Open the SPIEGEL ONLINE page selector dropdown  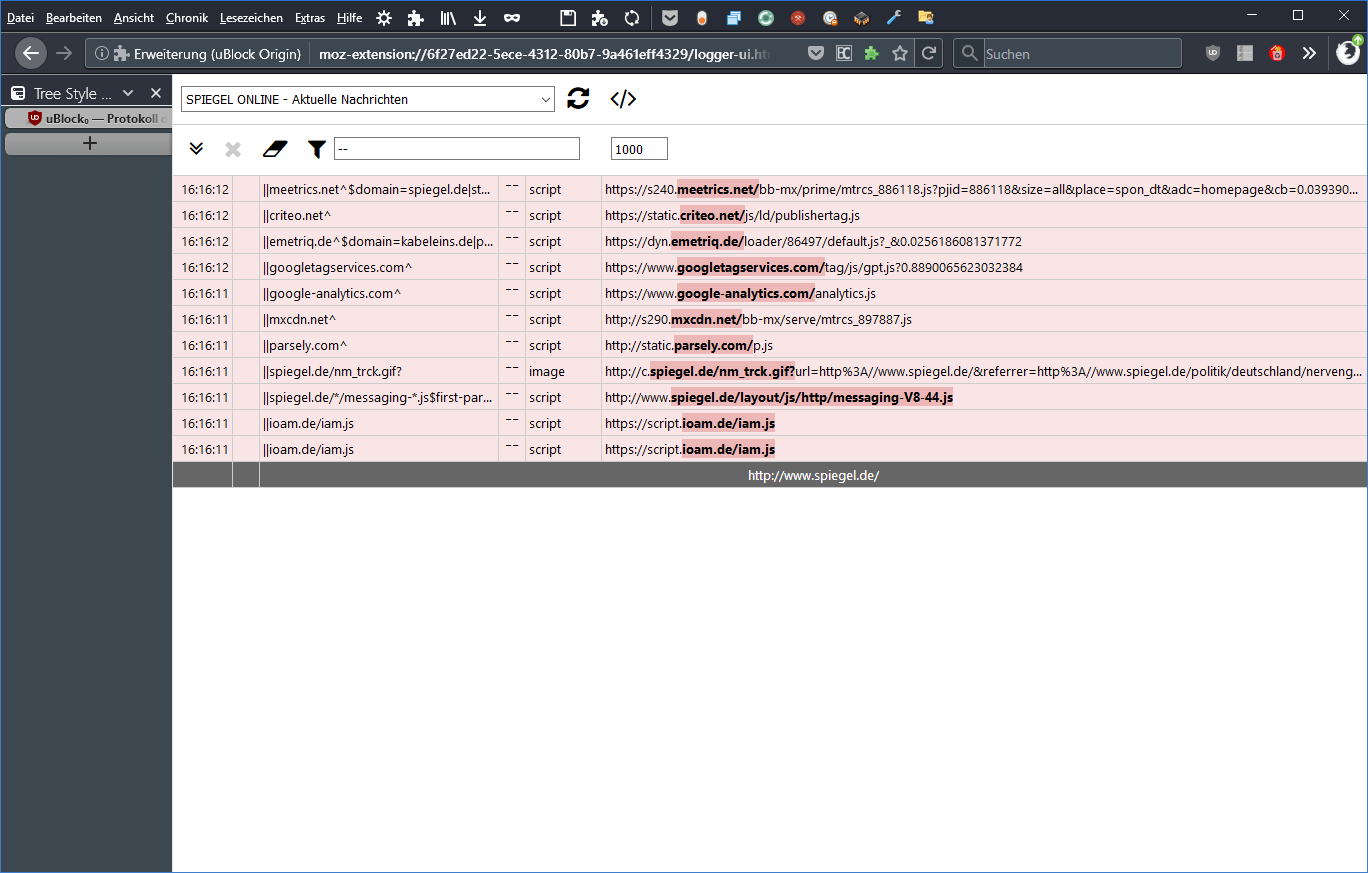click(368, 99)
